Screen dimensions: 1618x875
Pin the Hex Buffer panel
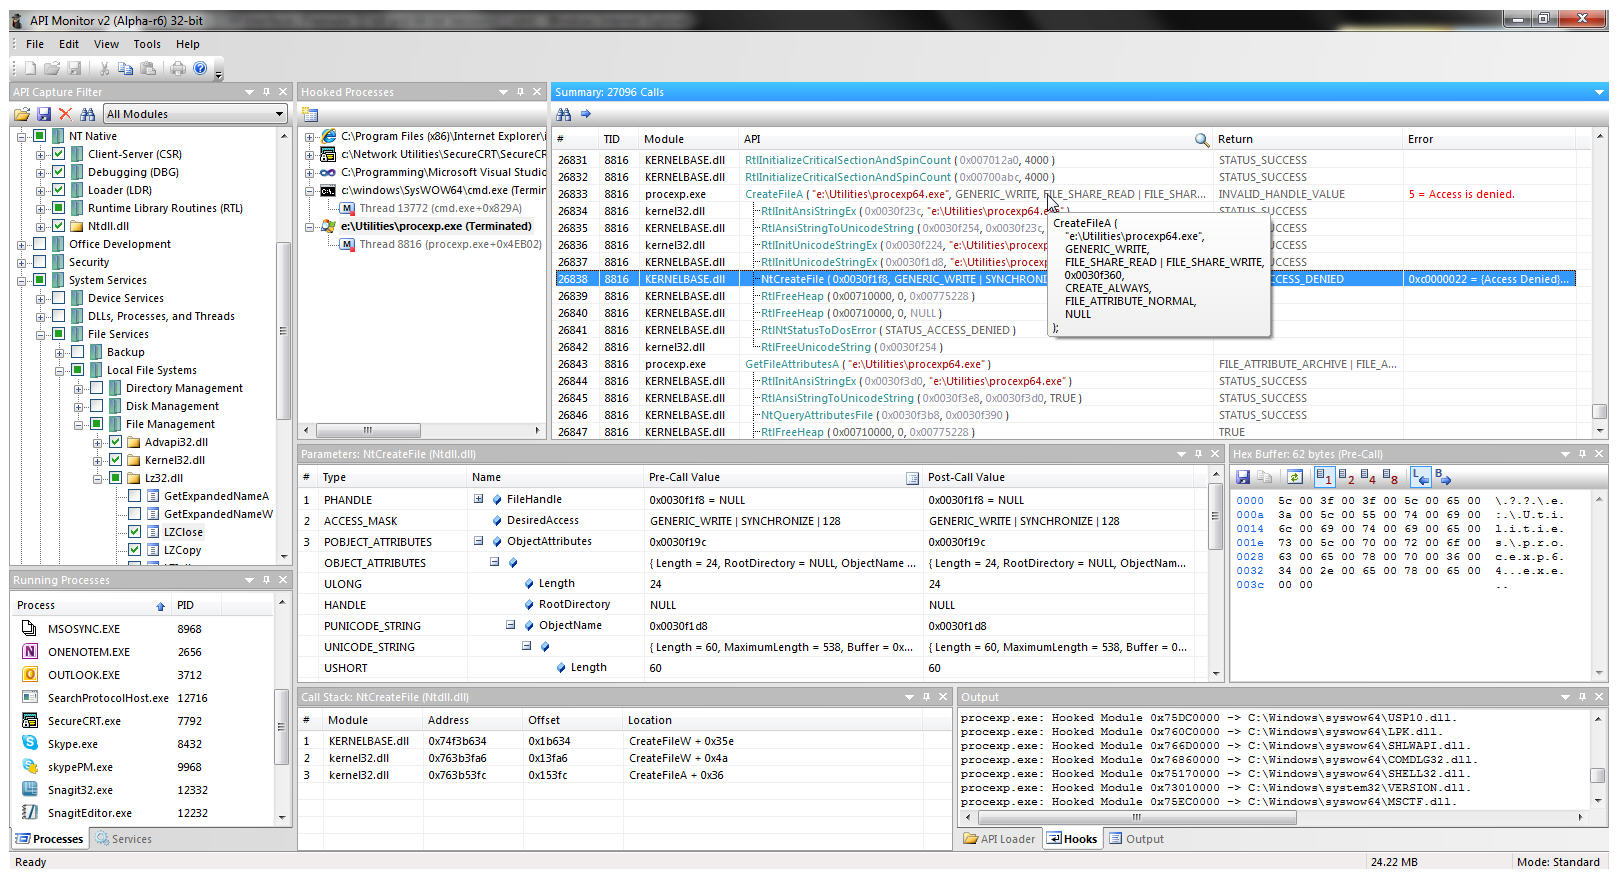1582,454
